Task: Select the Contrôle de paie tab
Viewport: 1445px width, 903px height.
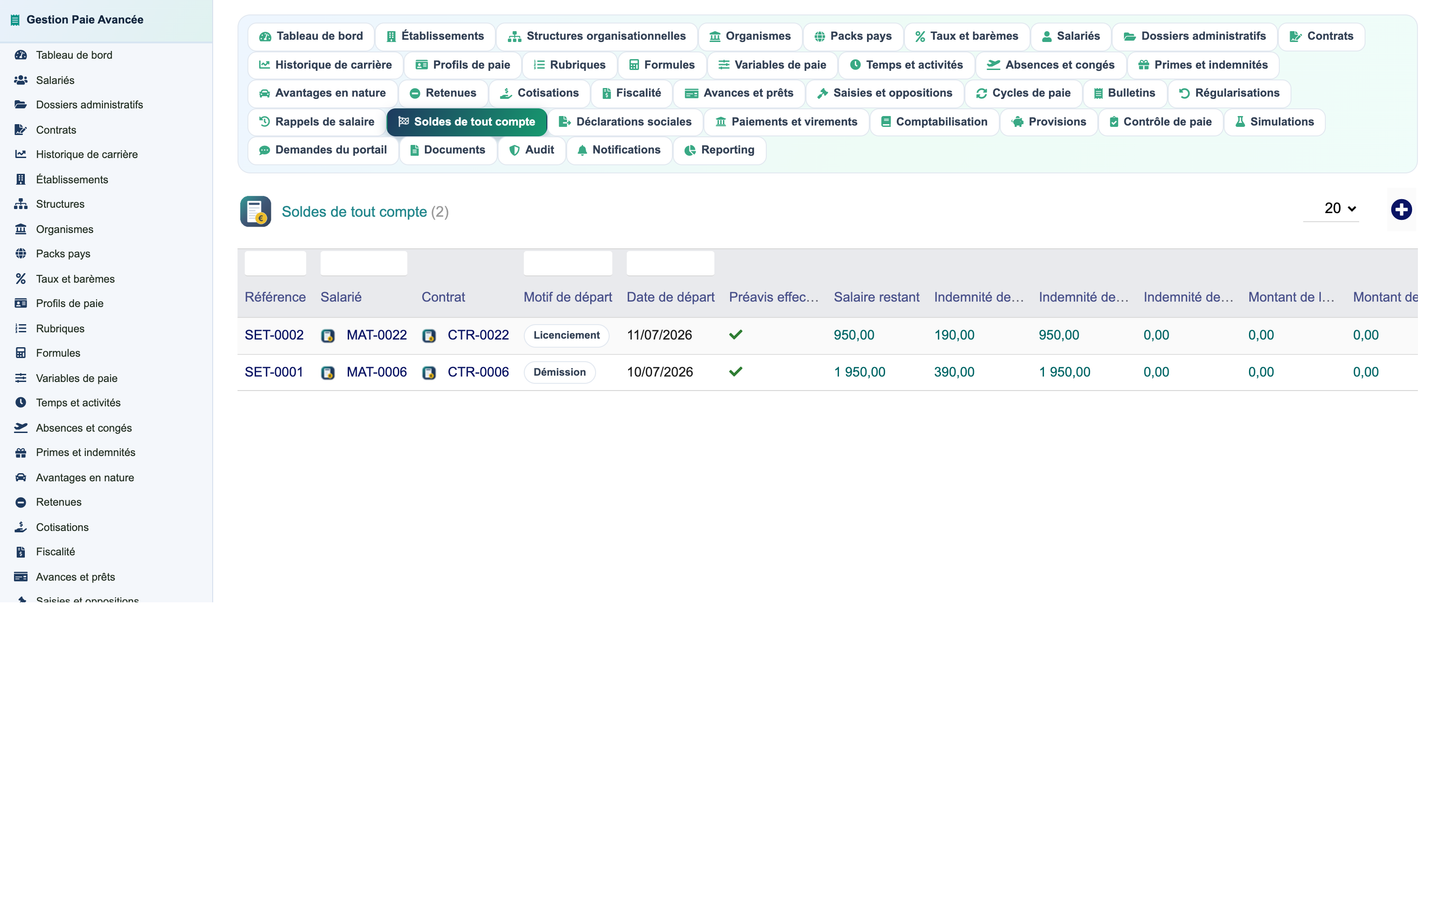Action: [x=1160, y=122]
